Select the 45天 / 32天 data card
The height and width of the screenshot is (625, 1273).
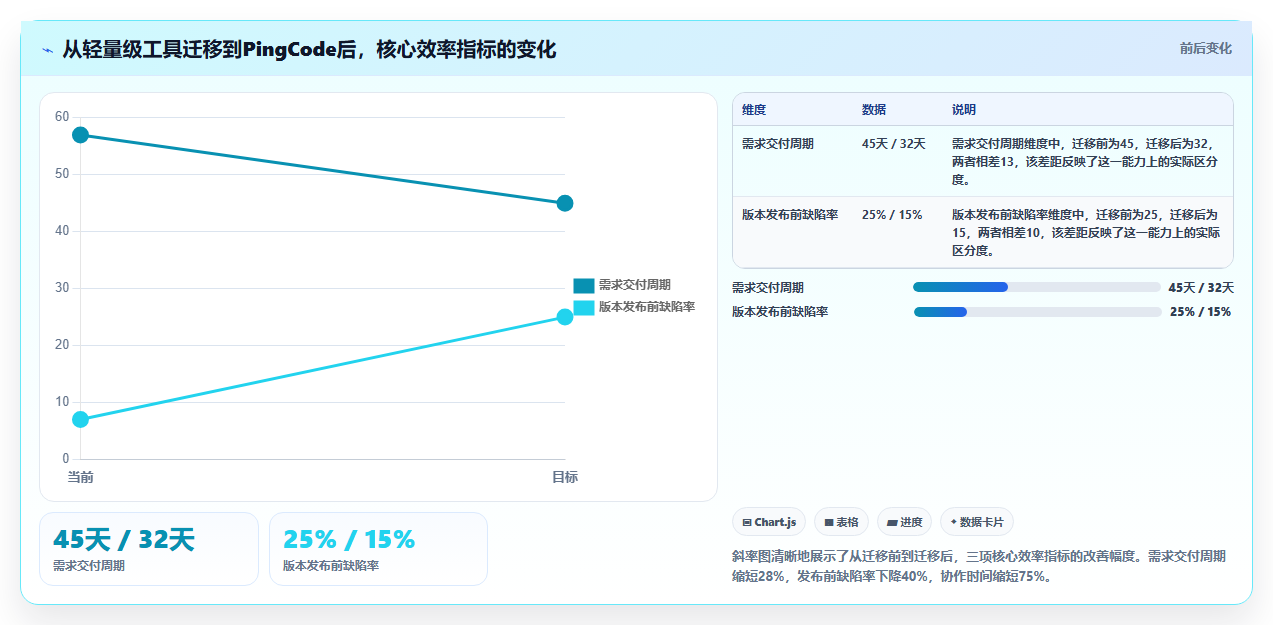149,549
